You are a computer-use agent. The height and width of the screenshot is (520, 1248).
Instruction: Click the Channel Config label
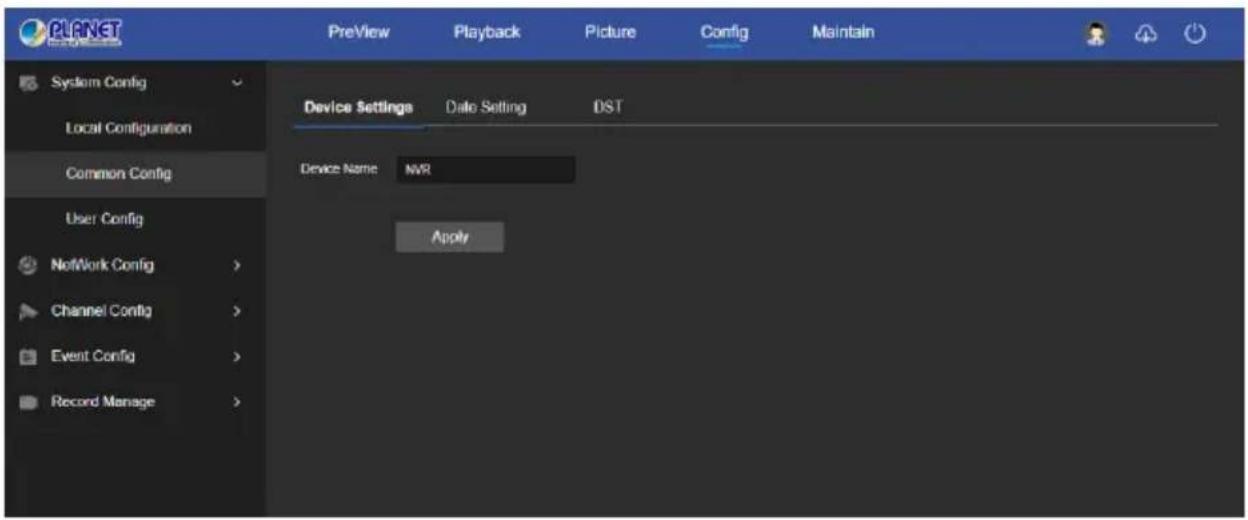point(101,311)
